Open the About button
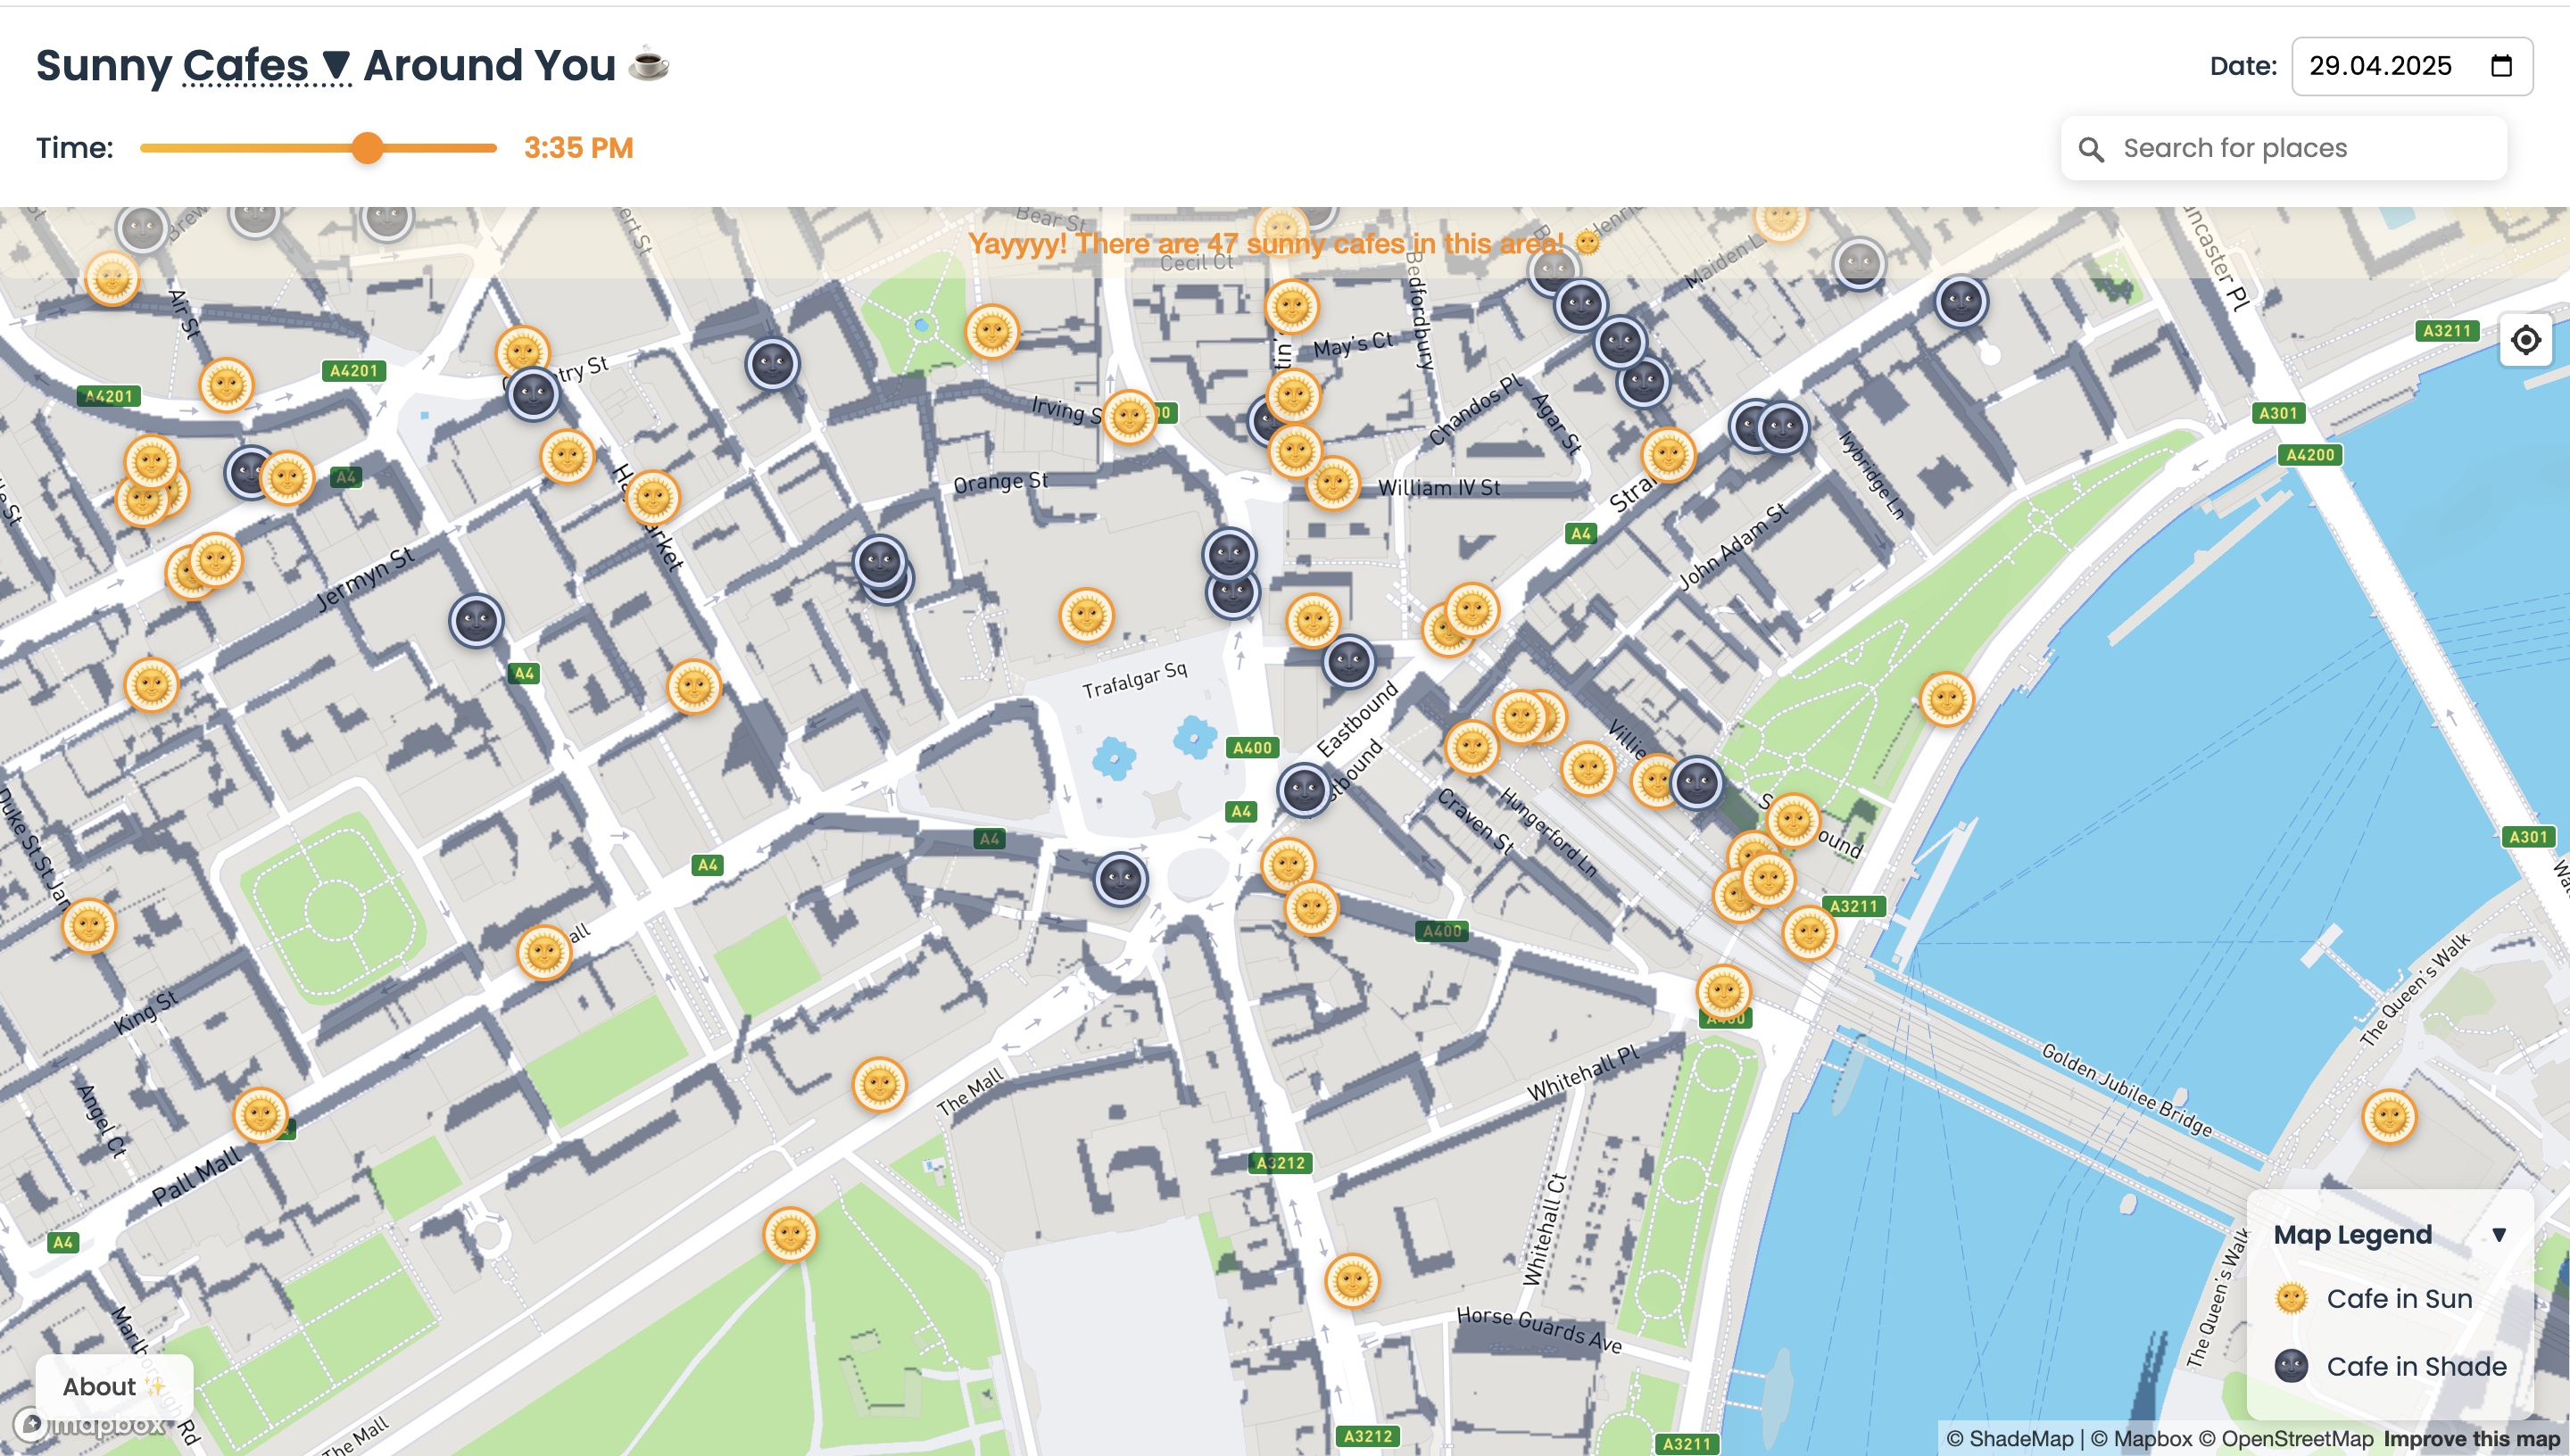The image size is (2570, 1456). click(x=114, y=1386)
